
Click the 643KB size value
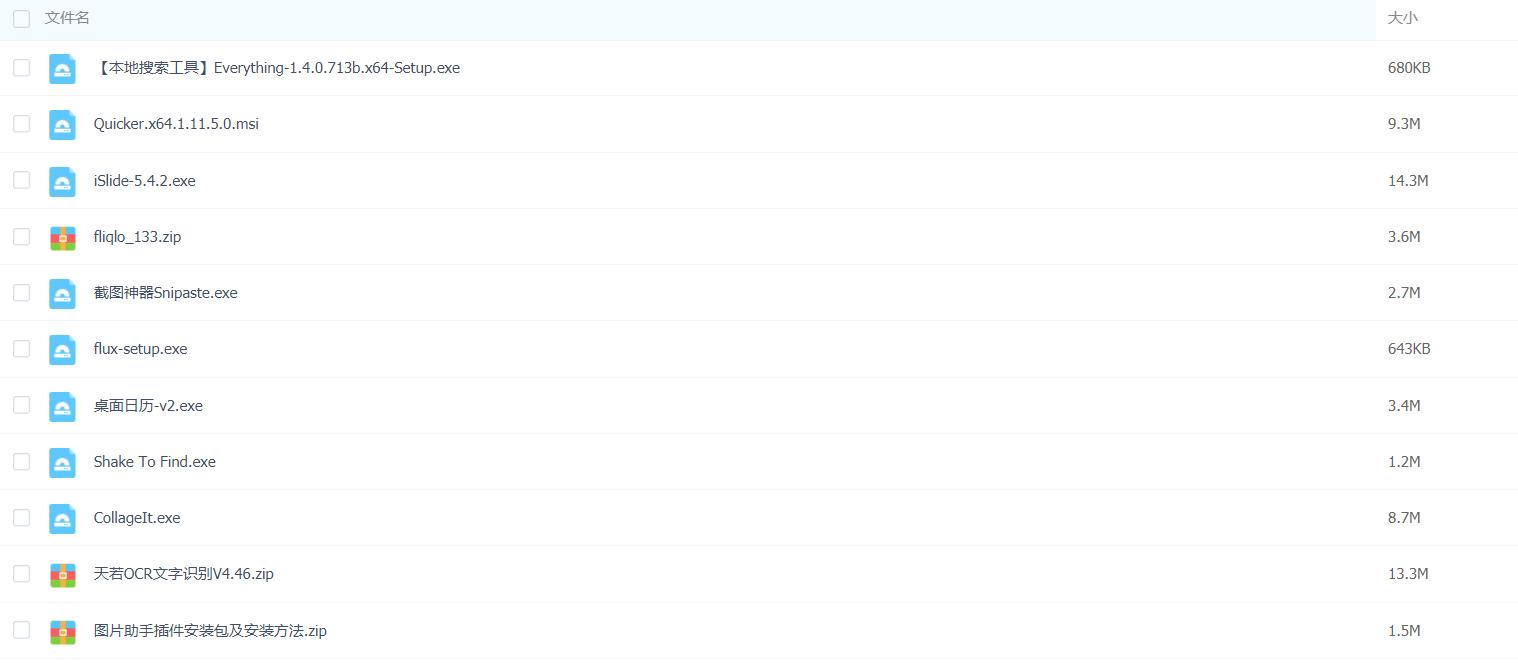(x=1409, y=349)
